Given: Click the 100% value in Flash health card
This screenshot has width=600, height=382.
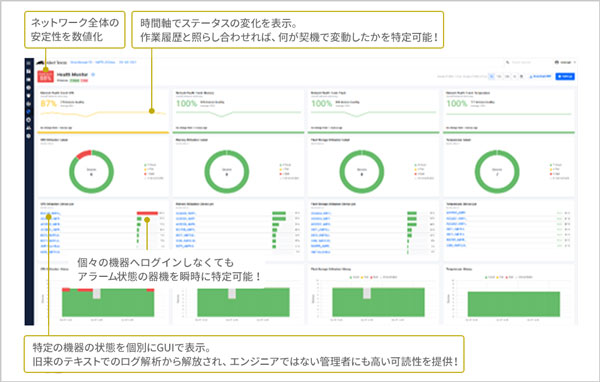Looking at the screenshot, I should pos(322,103).
